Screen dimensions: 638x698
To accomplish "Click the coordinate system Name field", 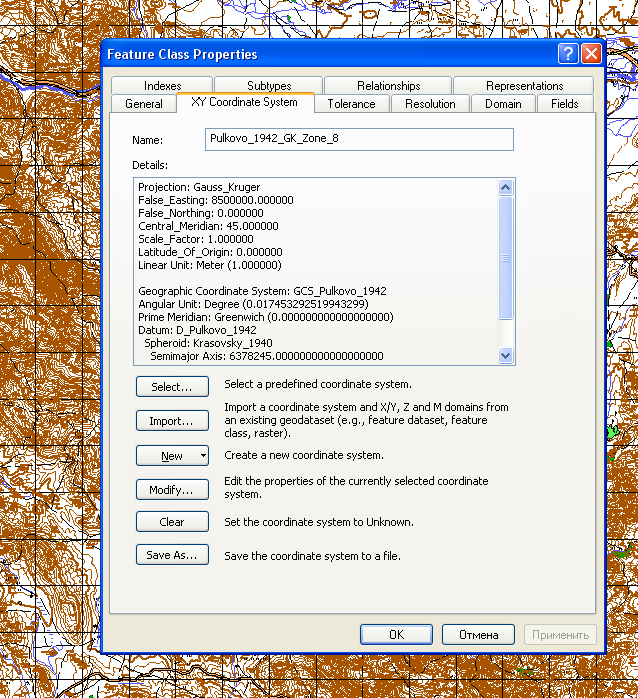I will [359, 139].
